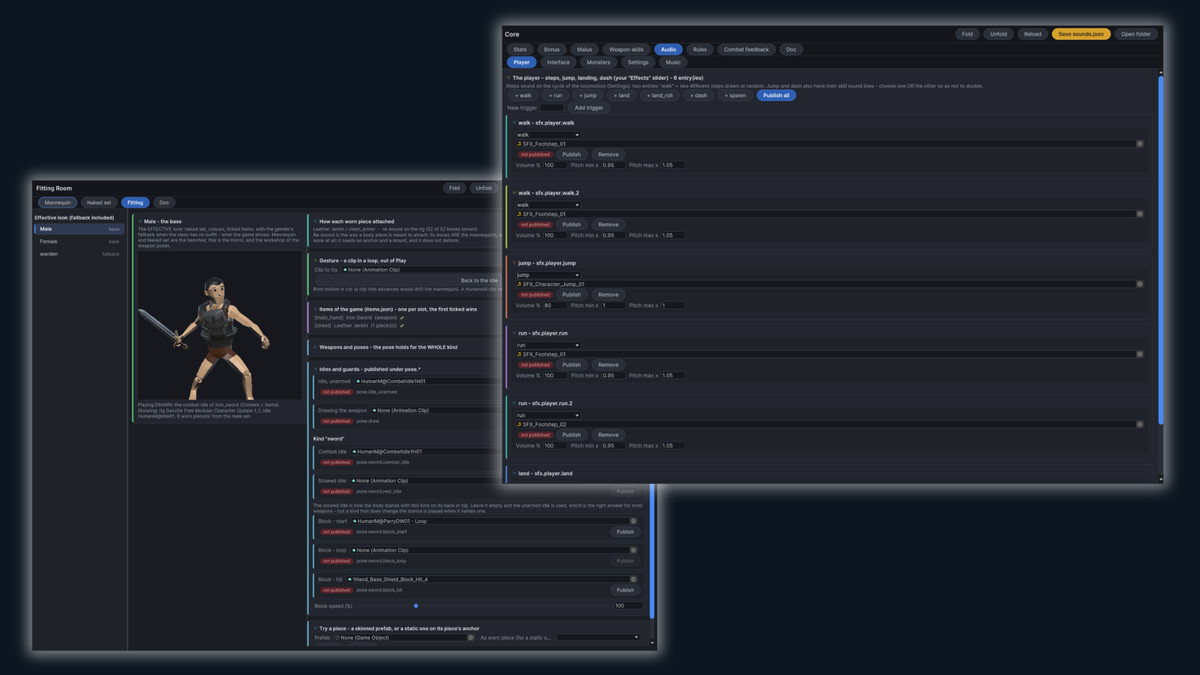
Task: Remove the sfx.player.jump entry
Action: (608, 295)
